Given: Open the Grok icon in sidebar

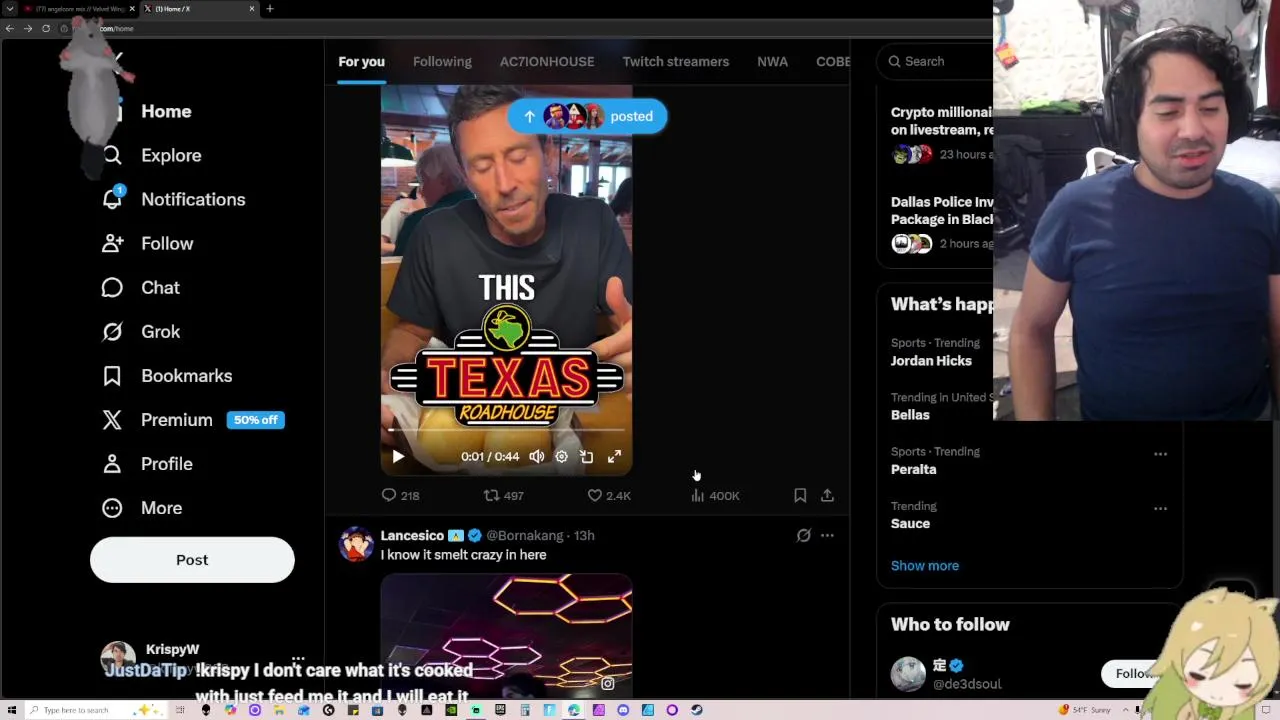Looking at the screenshot, I should tap(112, 331).
